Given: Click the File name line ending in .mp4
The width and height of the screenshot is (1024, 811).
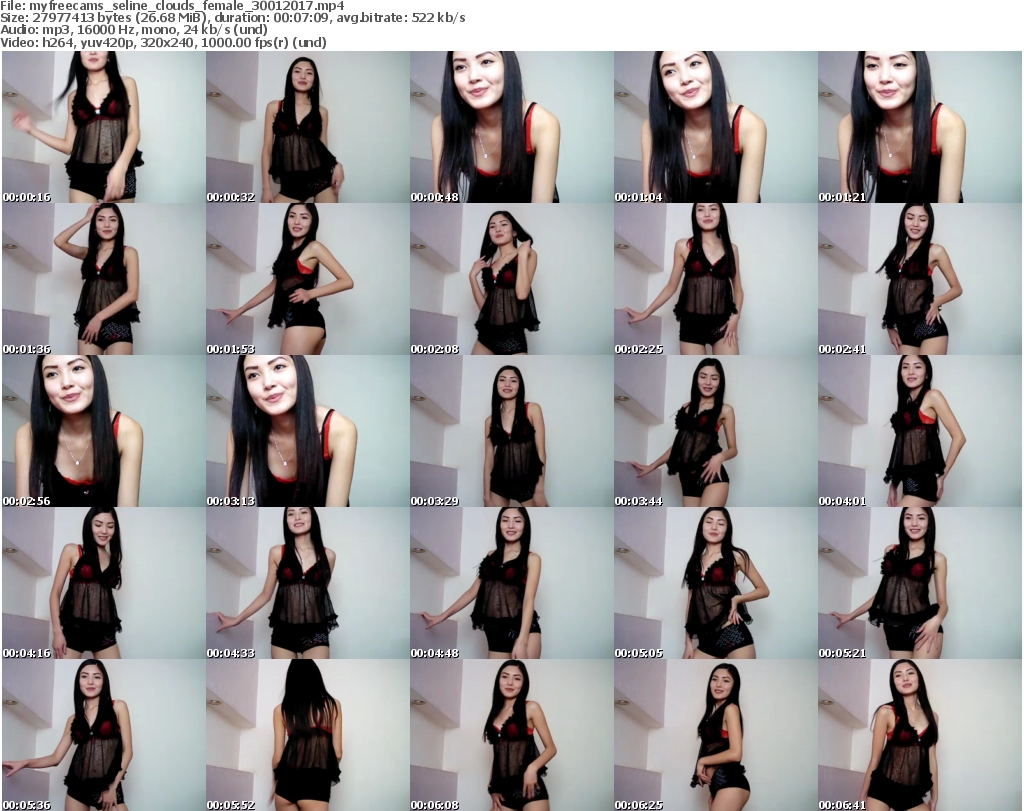Looking at the screenshot, I should tap(172, 6).
